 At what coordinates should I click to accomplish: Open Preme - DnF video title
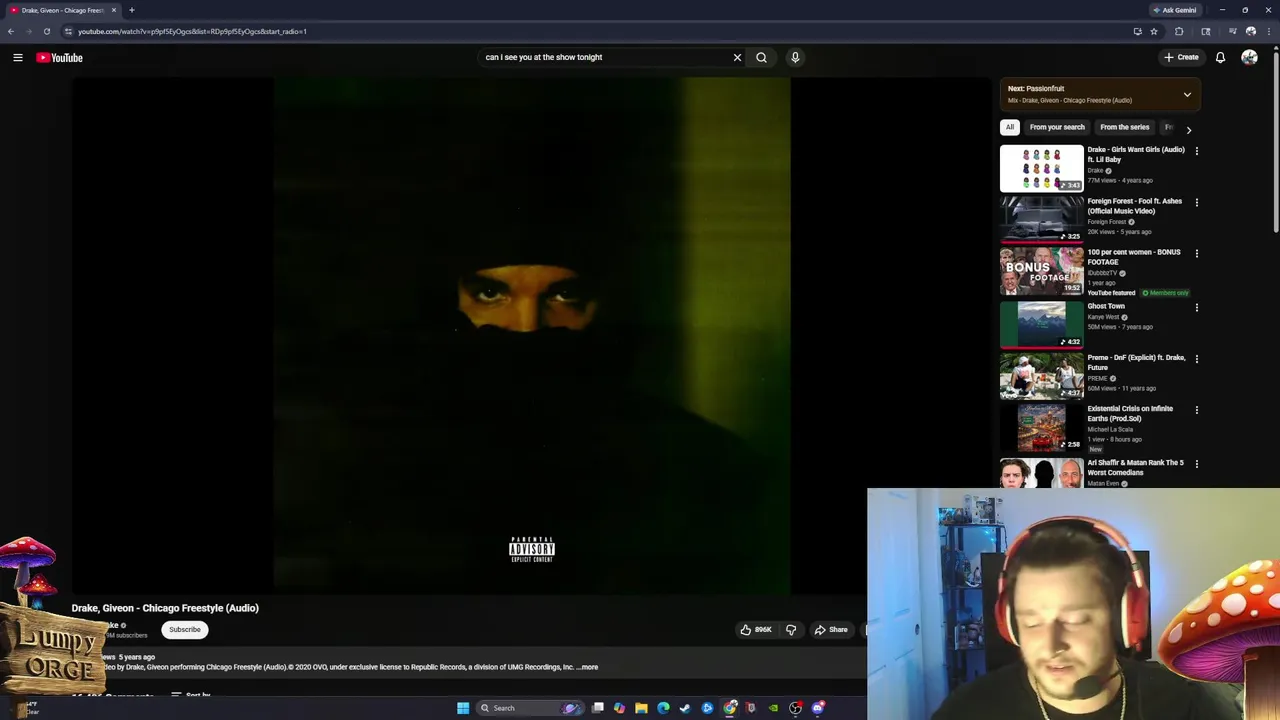point(1136,362)
